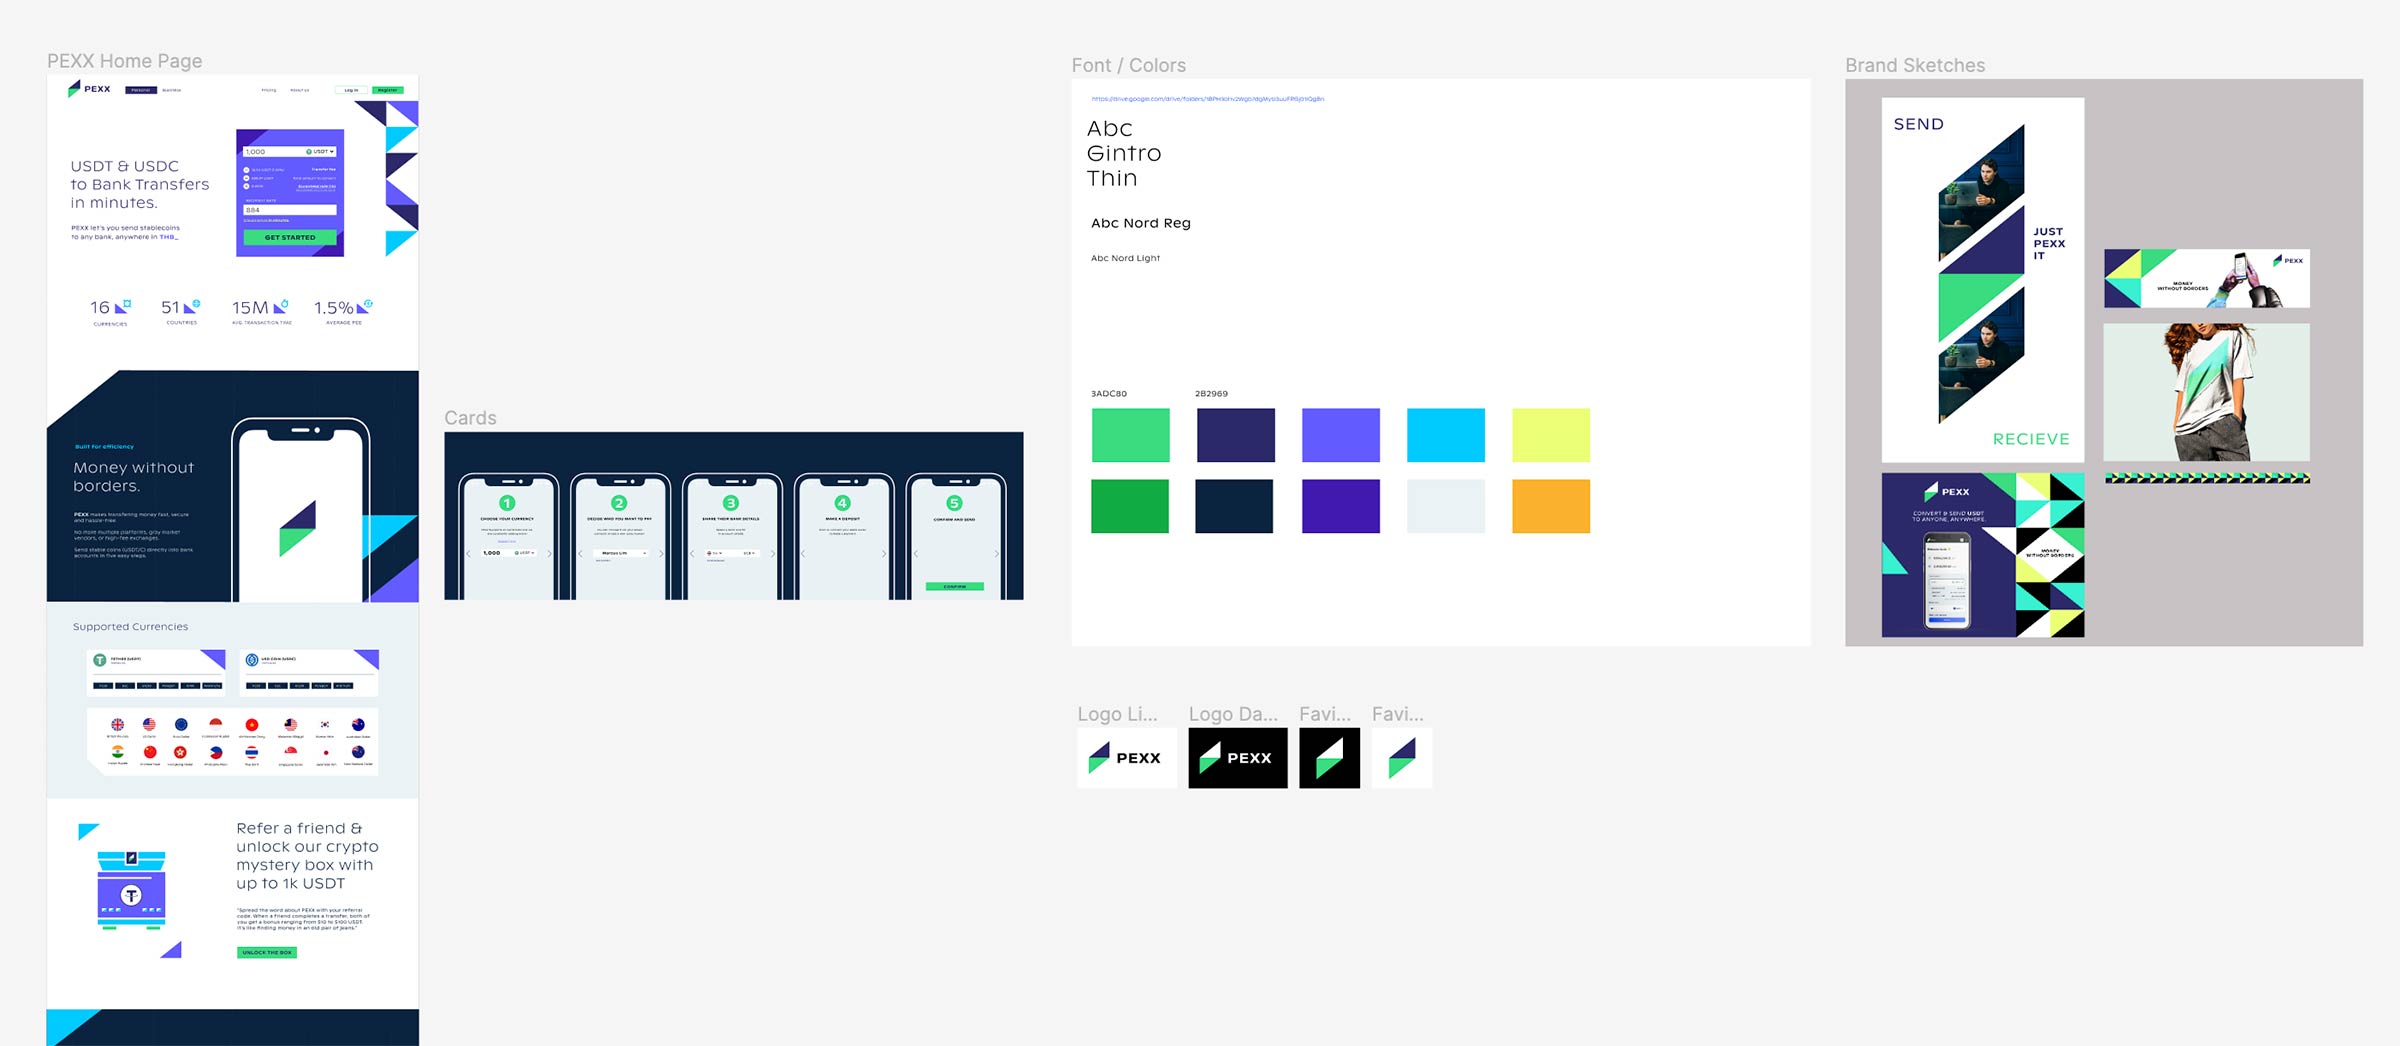
Task: Click the green step 3 circle badge
Action: click(x=731, y=503)
